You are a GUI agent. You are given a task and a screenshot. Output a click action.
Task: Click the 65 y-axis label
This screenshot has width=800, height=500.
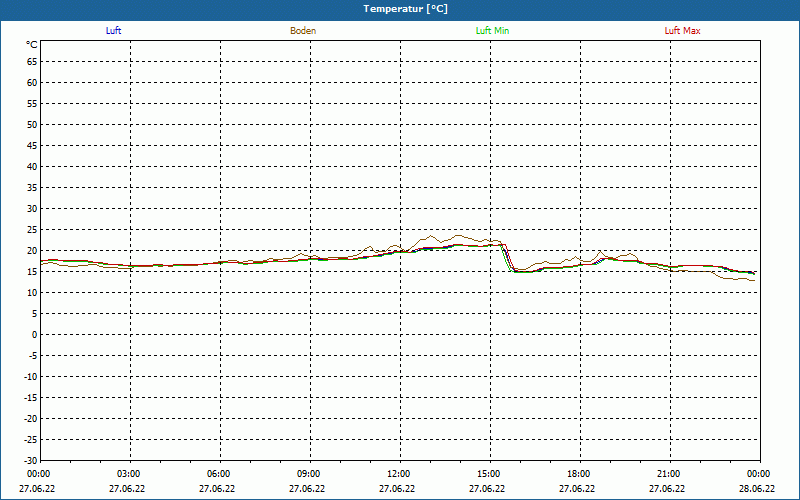click(x=32, y=62)
